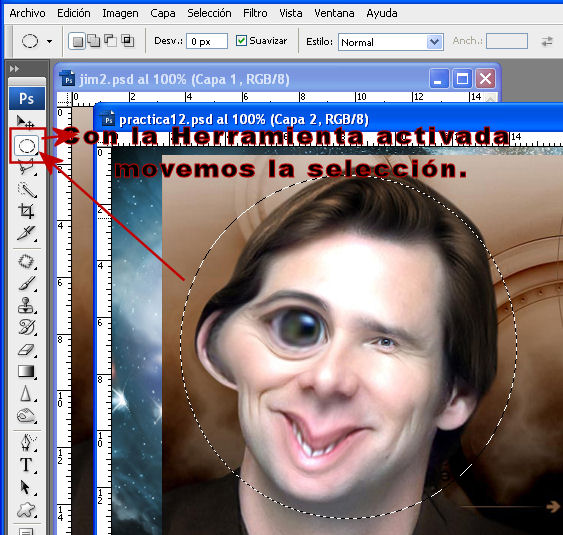Screen dimensions: 563x535
Task: Choose Intersect with selection mode
Action: click(x=127, y=41)
